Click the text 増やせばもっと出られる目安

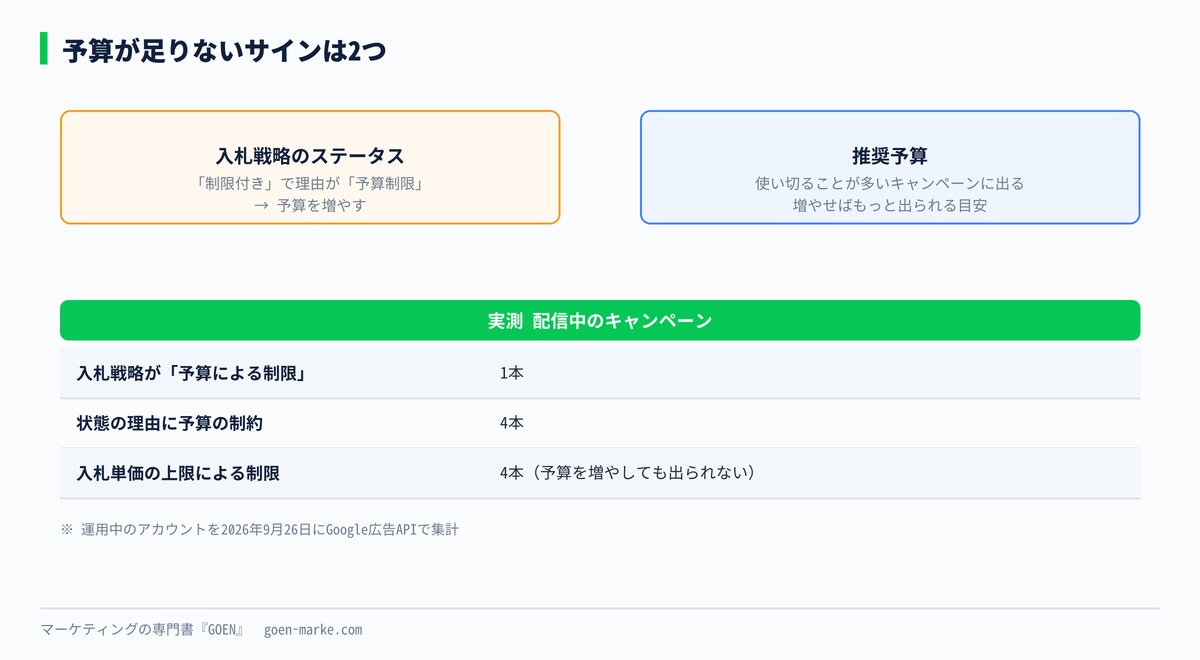890,206
